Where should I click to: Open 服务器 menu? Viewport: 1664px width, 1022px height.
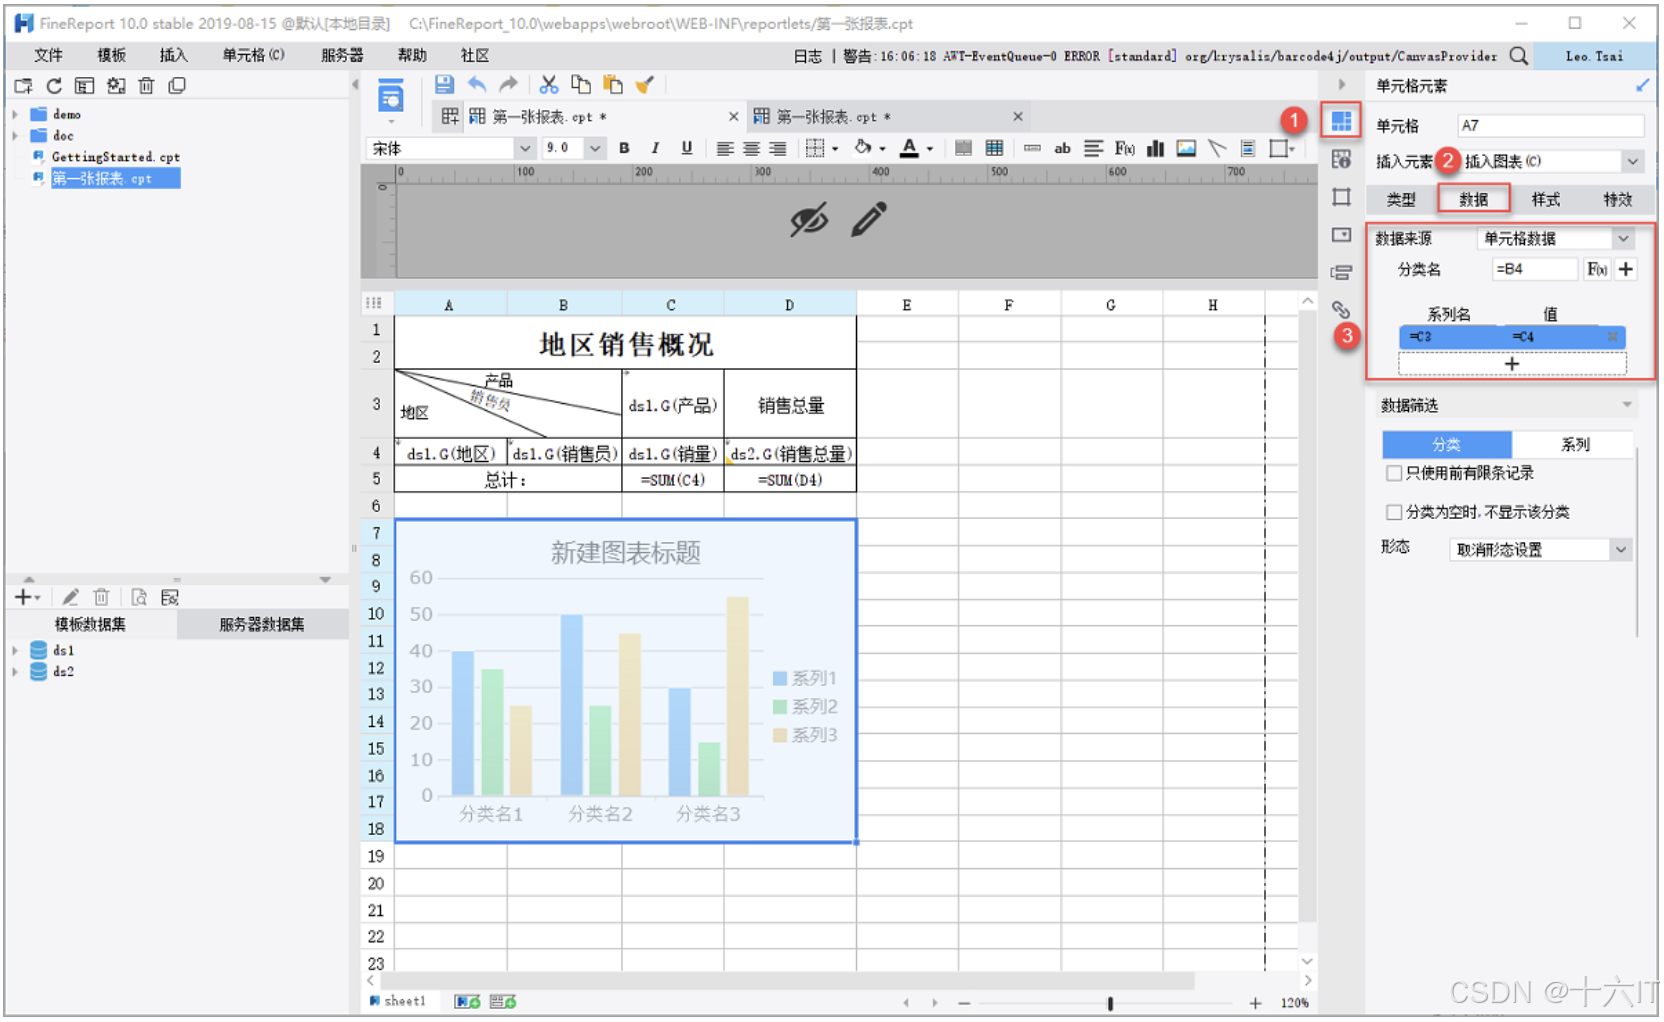tap(342, 55)
